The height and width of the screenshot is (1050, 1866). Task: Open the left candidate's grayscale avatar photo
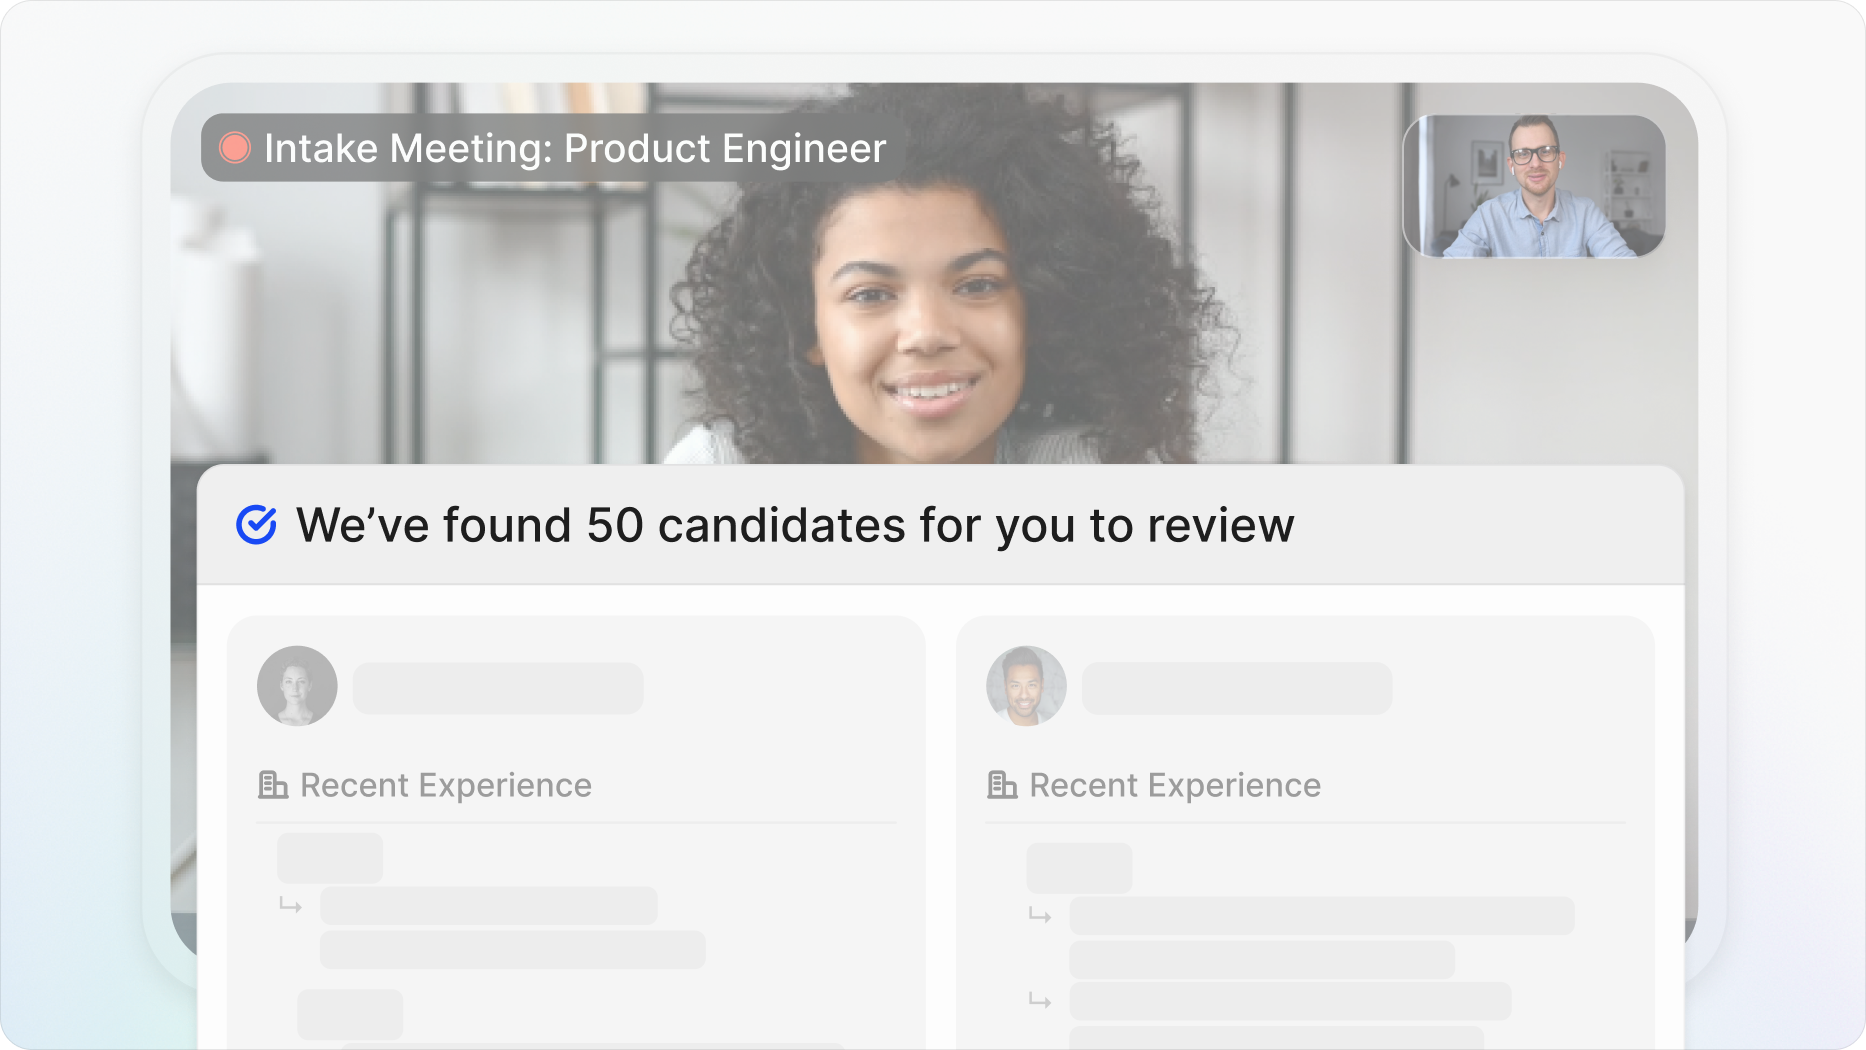click(297, 686)
